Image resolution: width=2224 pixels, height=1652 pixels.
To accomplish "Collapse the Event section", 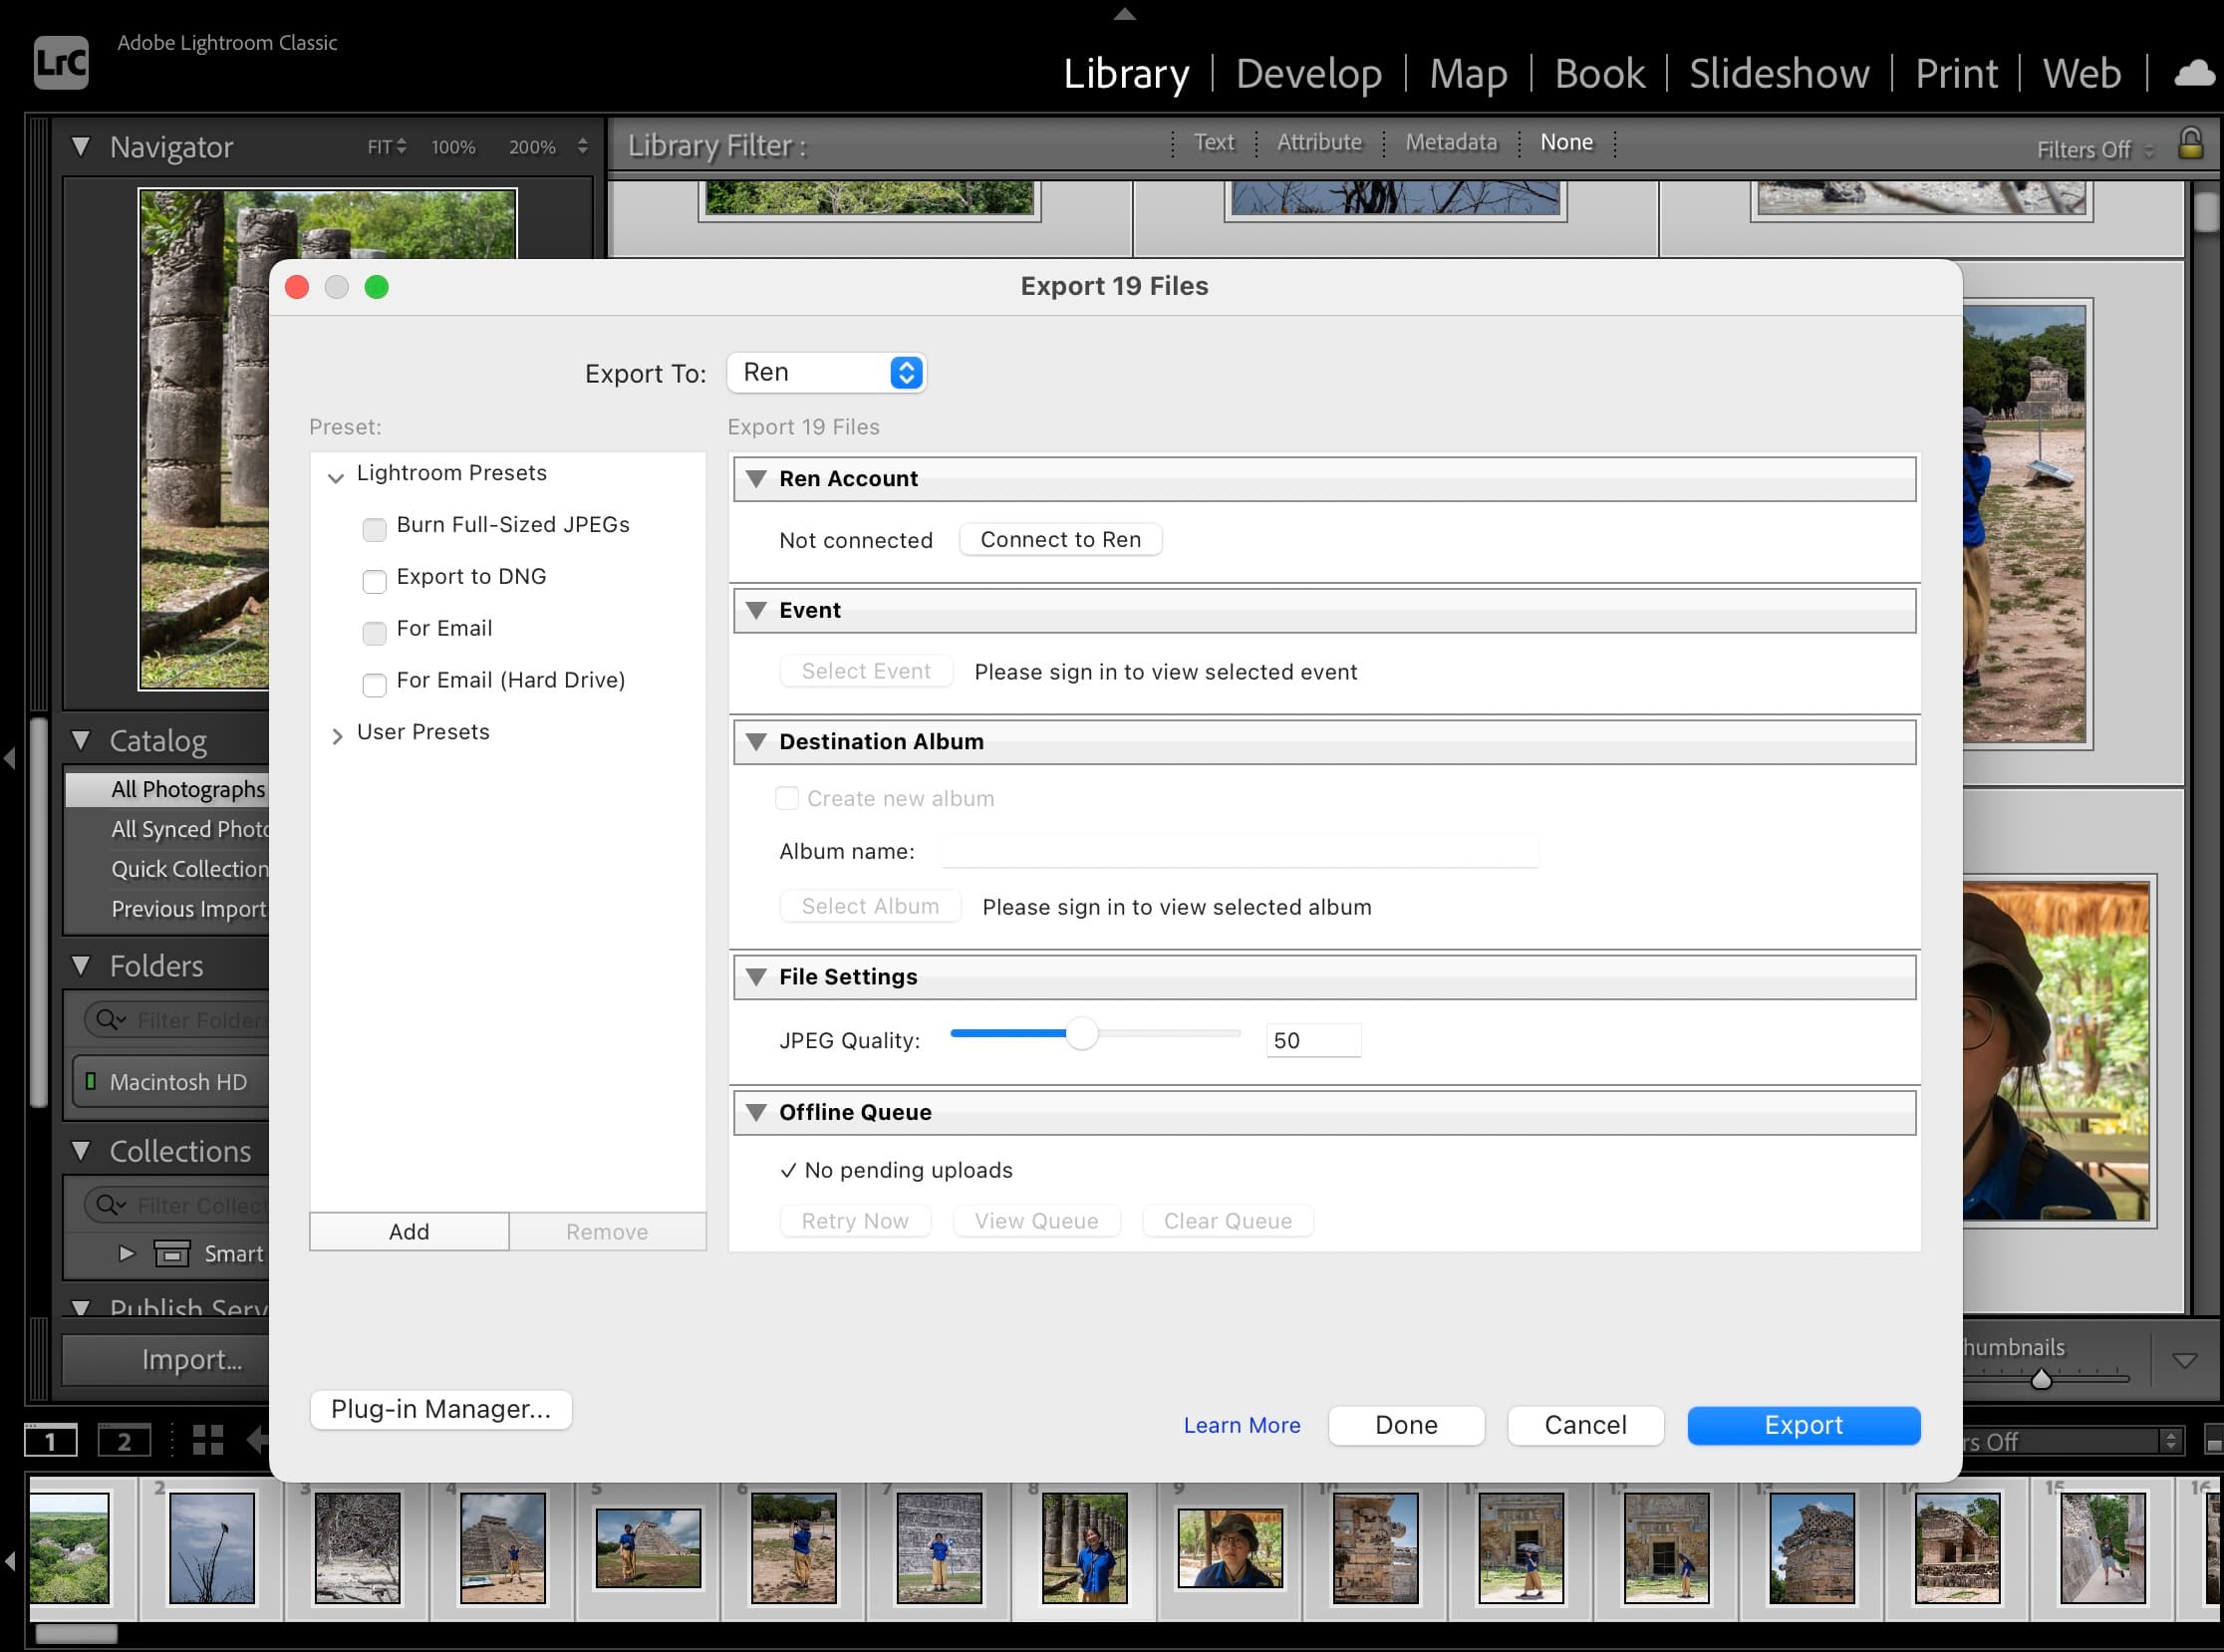I will point(757,610).
